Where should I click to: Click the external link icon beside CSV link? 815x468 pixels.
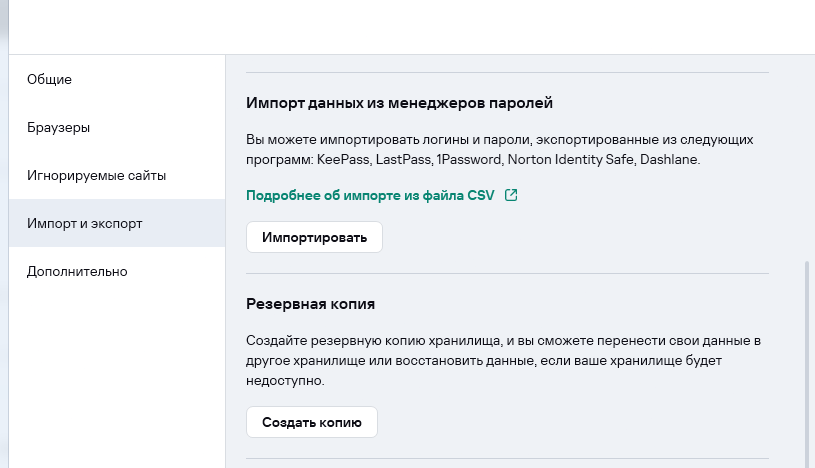click(x=511, y=195)
